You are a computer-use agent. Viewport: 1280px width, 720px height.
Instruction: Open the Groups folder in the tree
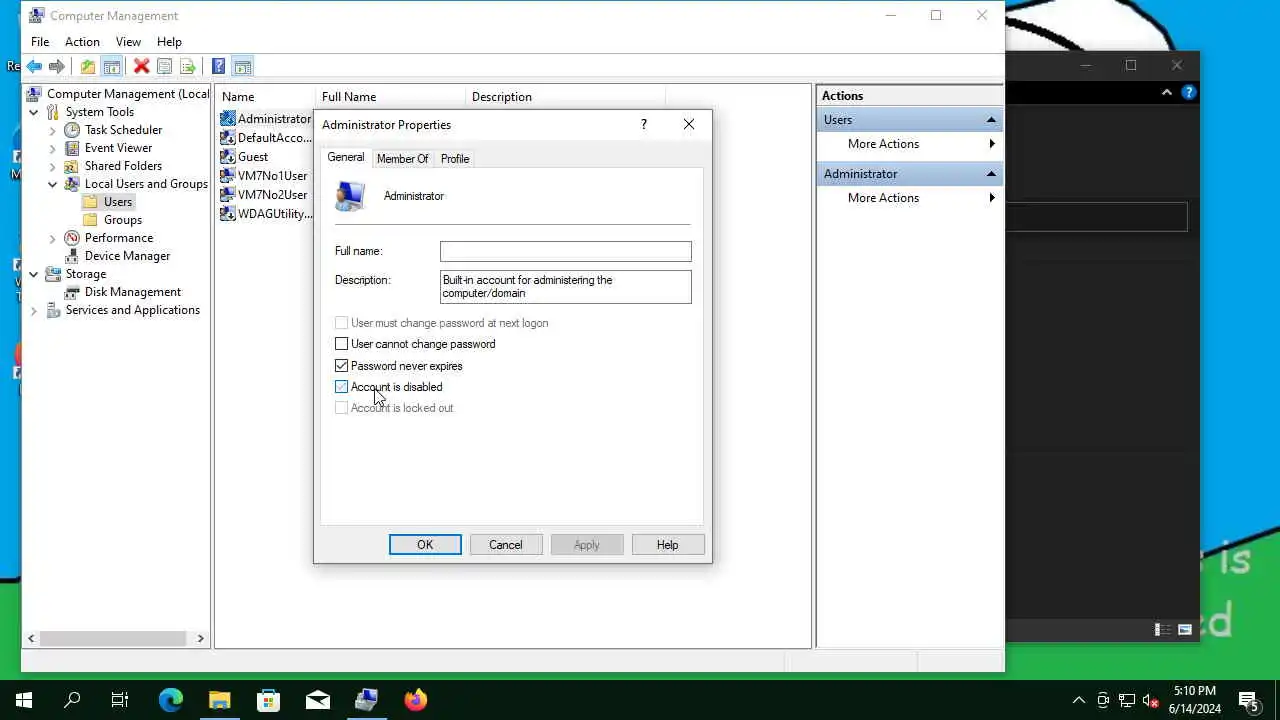coord(123,220)
